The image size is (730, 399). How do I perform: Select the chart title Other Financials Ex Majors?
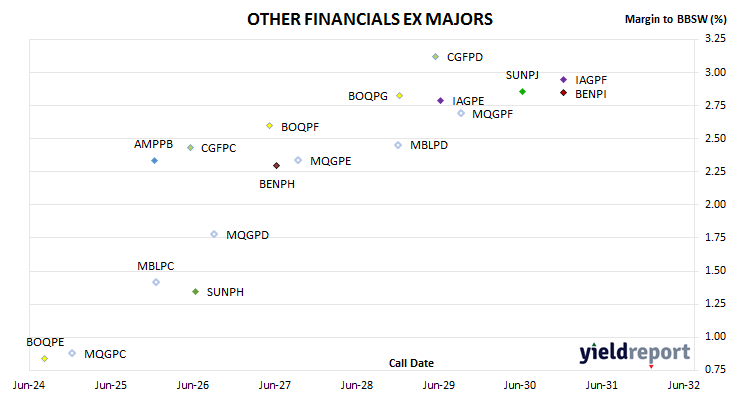point(370,19)
